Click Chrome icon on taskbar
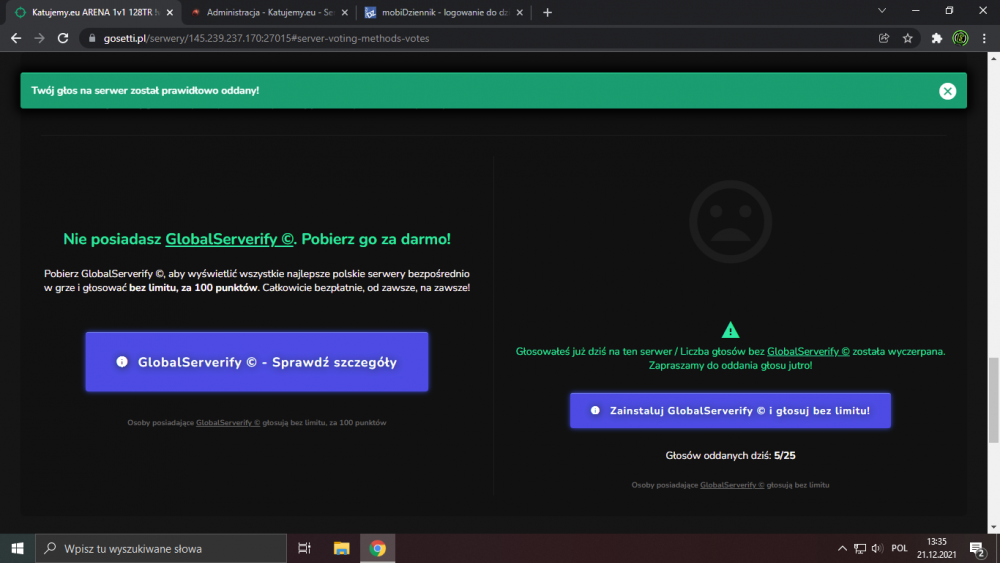The image size is (1000, 563). click(378, 548)
